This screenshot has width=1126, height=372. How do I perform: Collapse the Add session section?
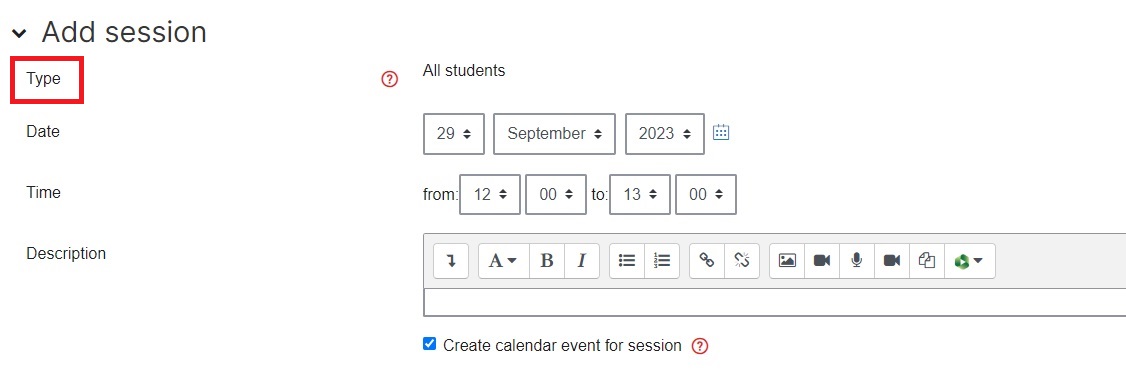[x=19, y=34]
